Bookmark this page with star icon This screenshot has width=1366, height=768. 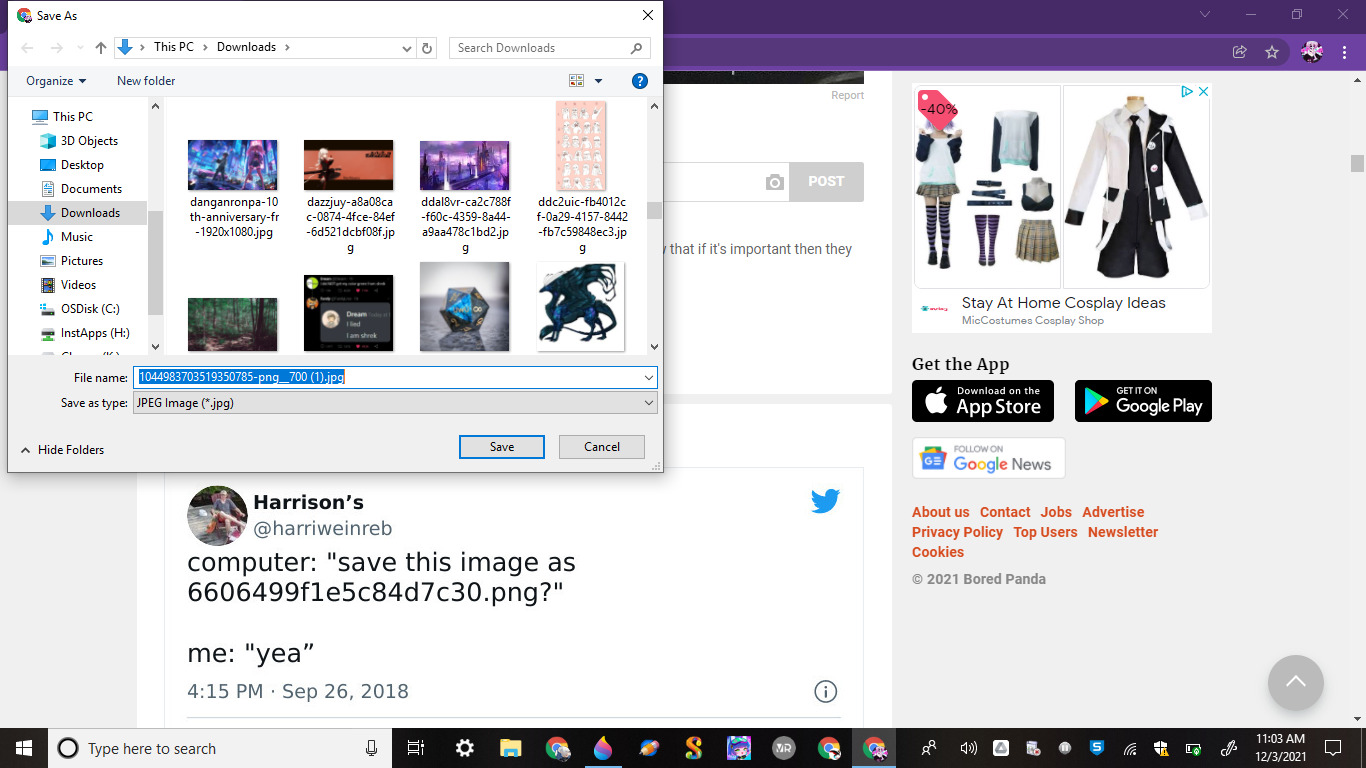click(1272, 52)
